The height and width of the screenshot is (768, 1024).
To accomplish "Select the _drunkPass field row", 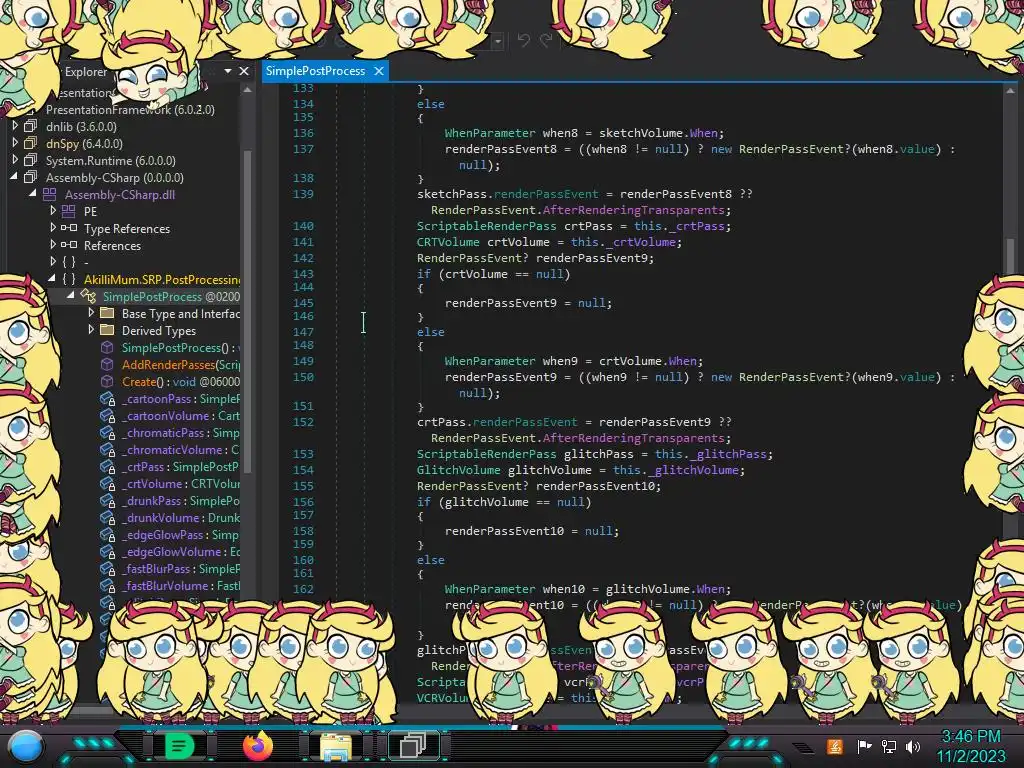I will (180, 500).
